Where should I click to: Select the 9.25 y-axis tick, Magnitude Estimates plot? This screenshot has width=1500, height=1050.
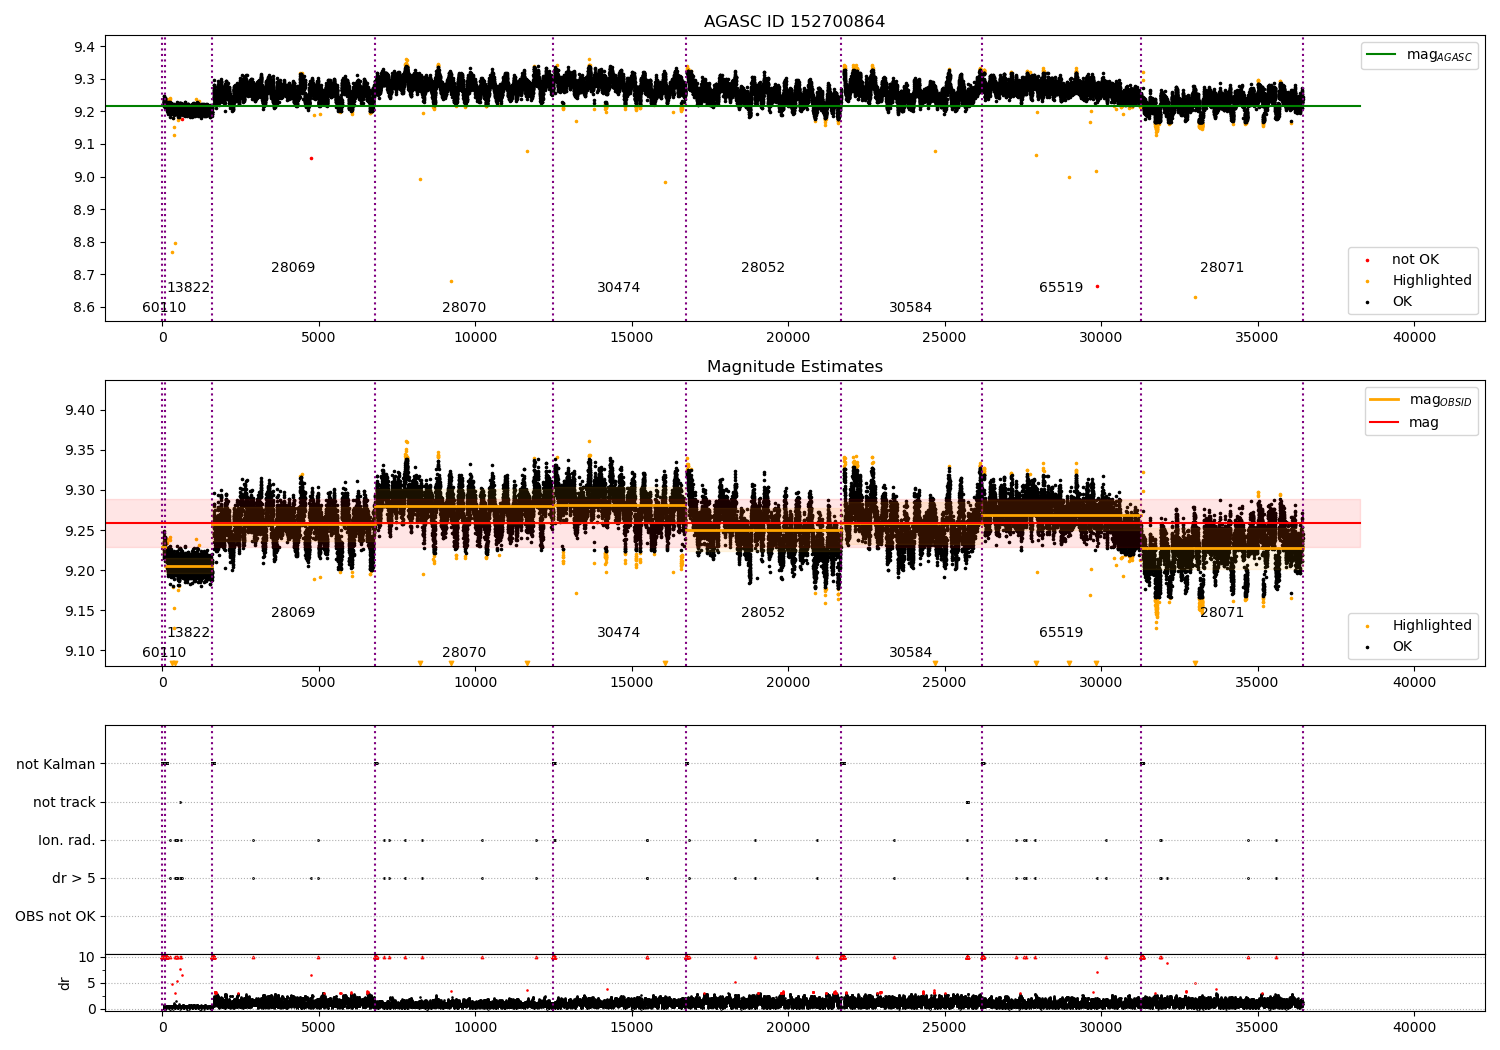[x=81, y=531]
